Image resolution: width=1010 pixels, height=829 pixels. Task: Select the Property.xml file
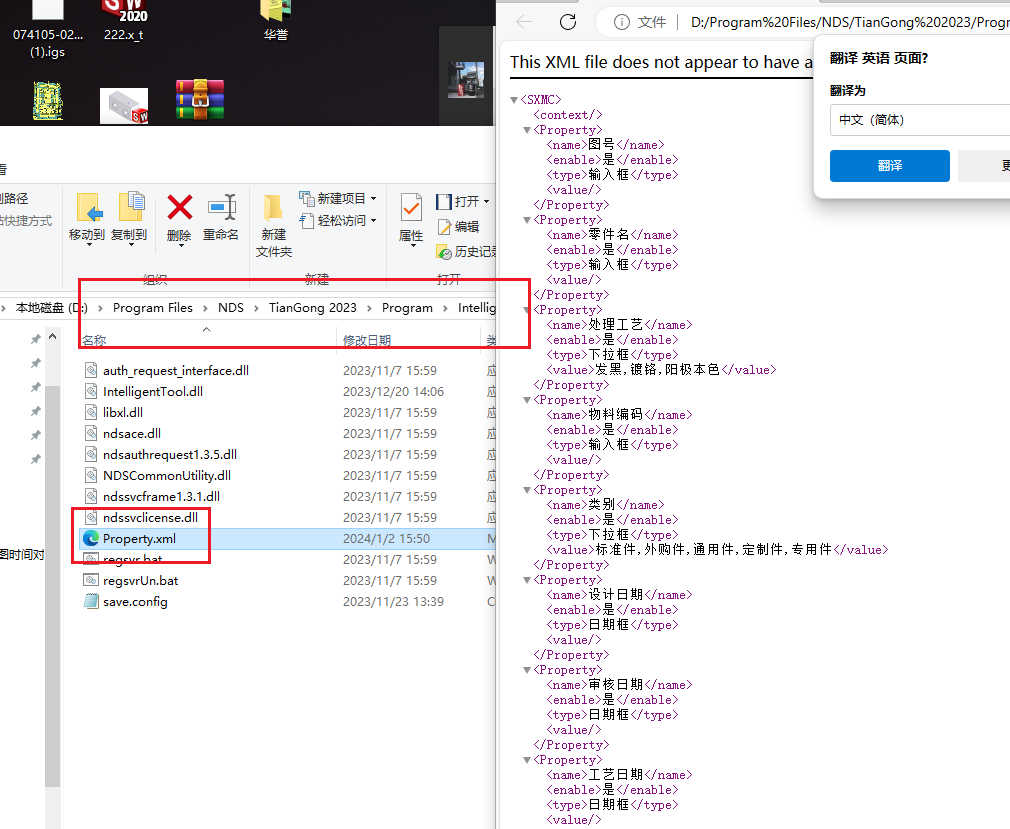click(139, 539)
